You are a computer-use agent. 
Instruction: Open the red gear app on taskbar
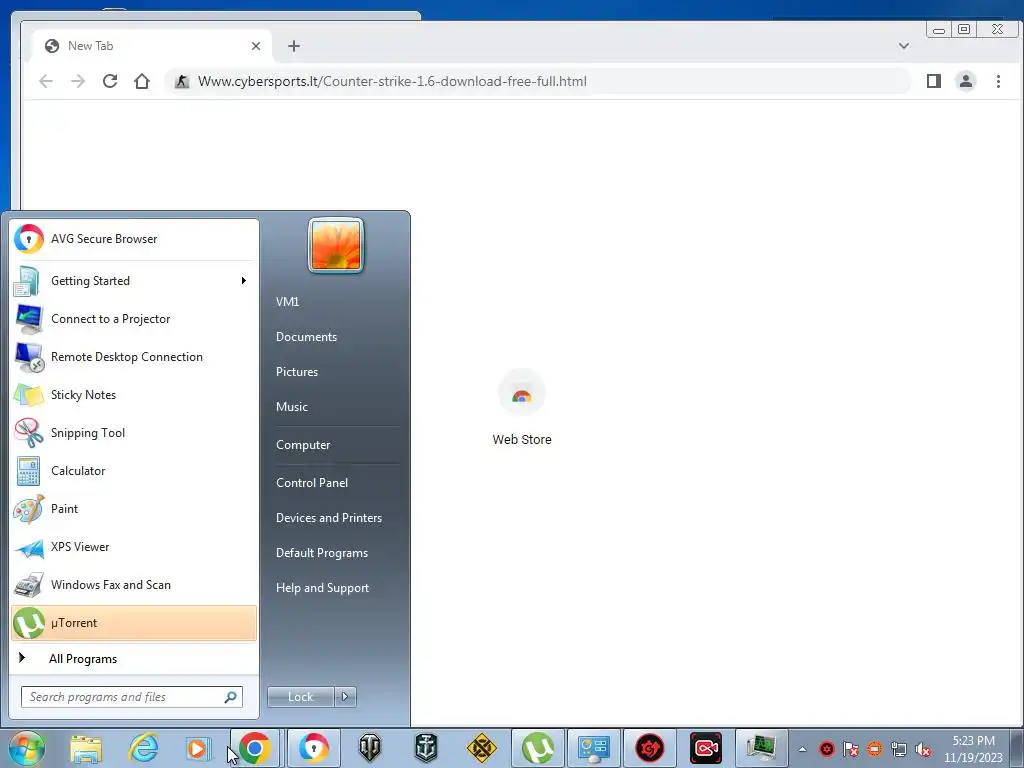click(x=650, y=748)
